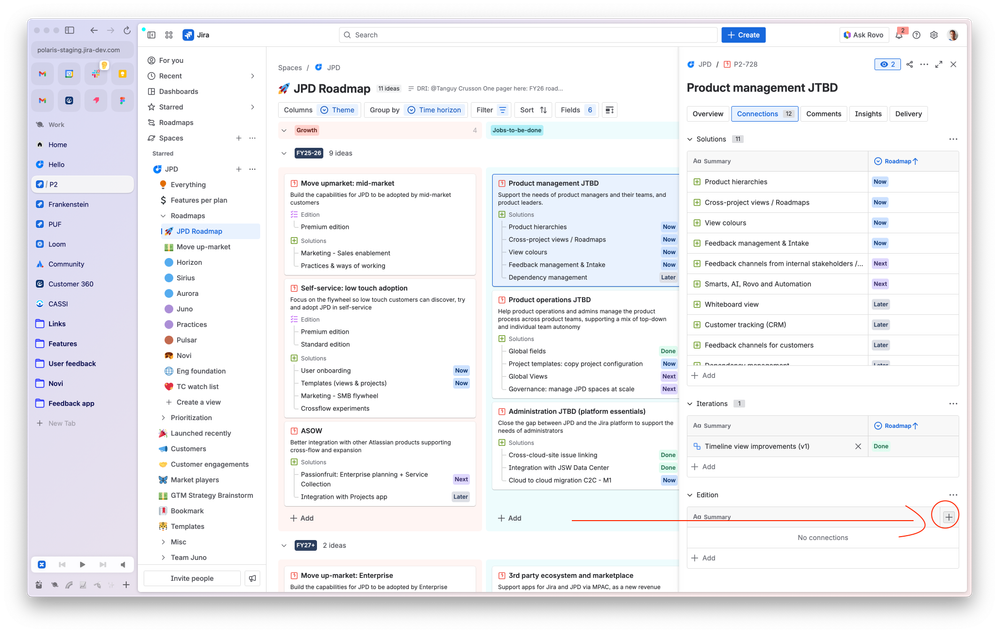Open notifications bell icon
The height and width of the screenshot is (633, 999).
899,35
